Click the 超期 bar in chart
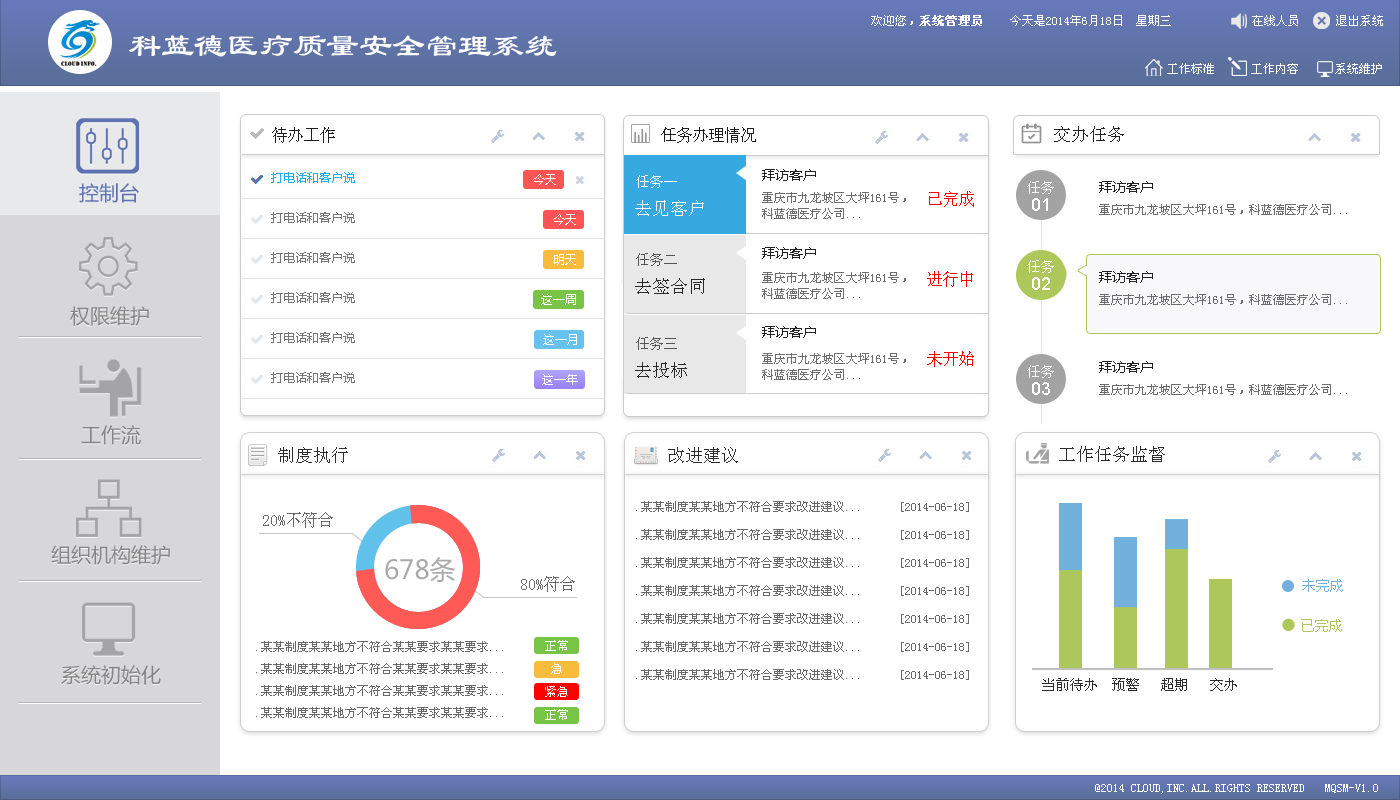 click(1176, 594)
